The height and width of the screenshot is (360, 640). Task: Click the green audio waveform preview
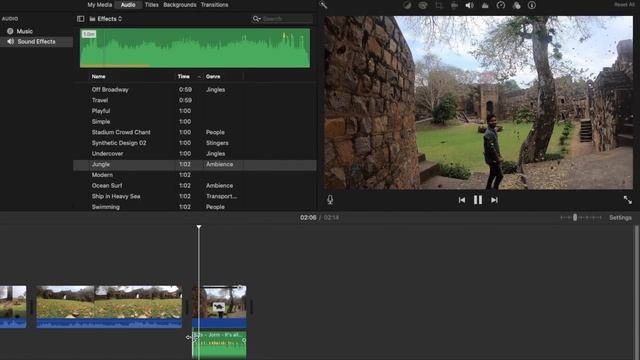click(195, 48)
